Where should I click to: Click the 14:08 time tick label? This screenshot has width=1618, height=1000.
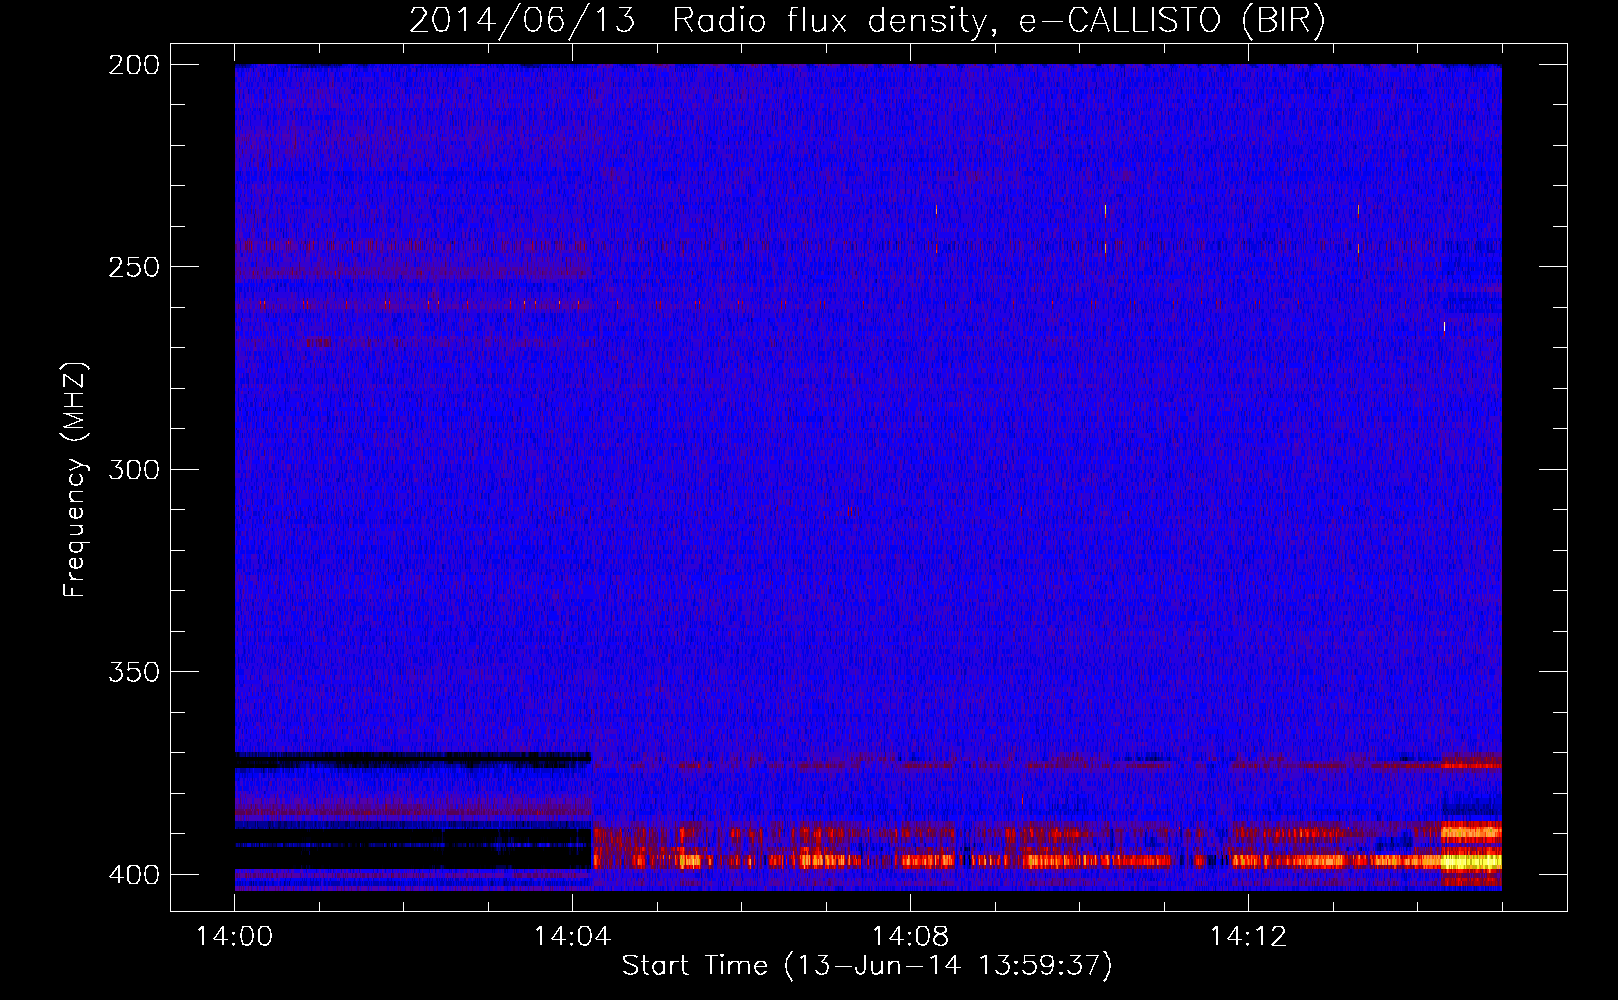click(x=910, y=937)
